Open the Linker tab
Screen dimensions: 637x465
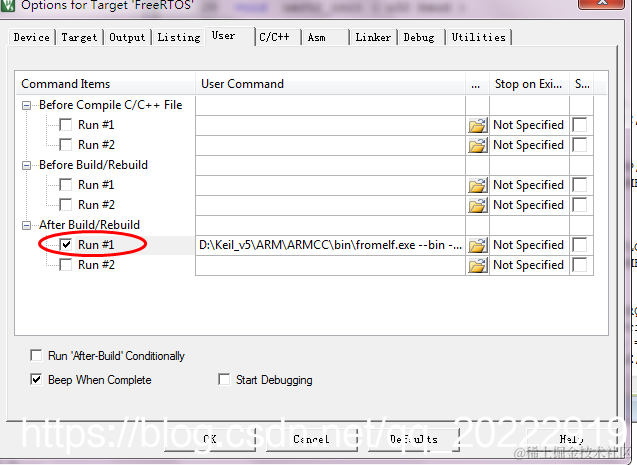point(373,37)
